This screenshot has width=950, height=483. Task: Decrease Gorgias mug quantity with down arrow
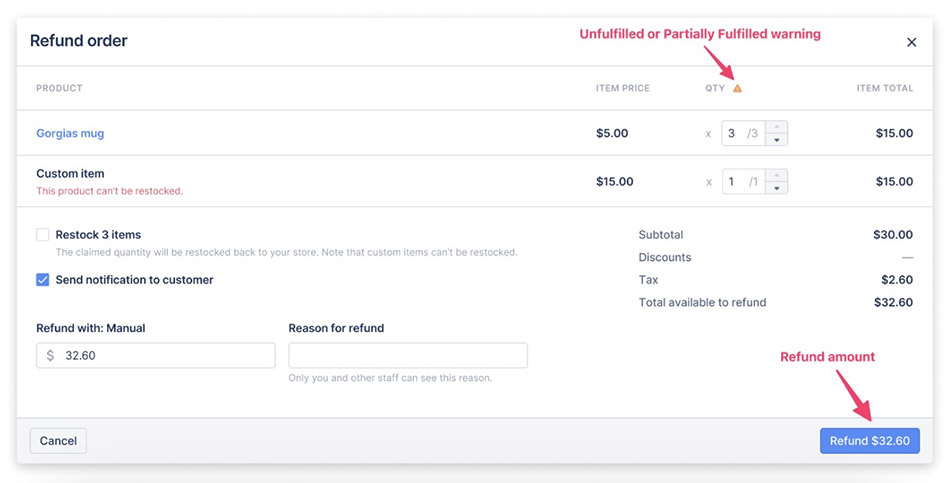point(777,140)
